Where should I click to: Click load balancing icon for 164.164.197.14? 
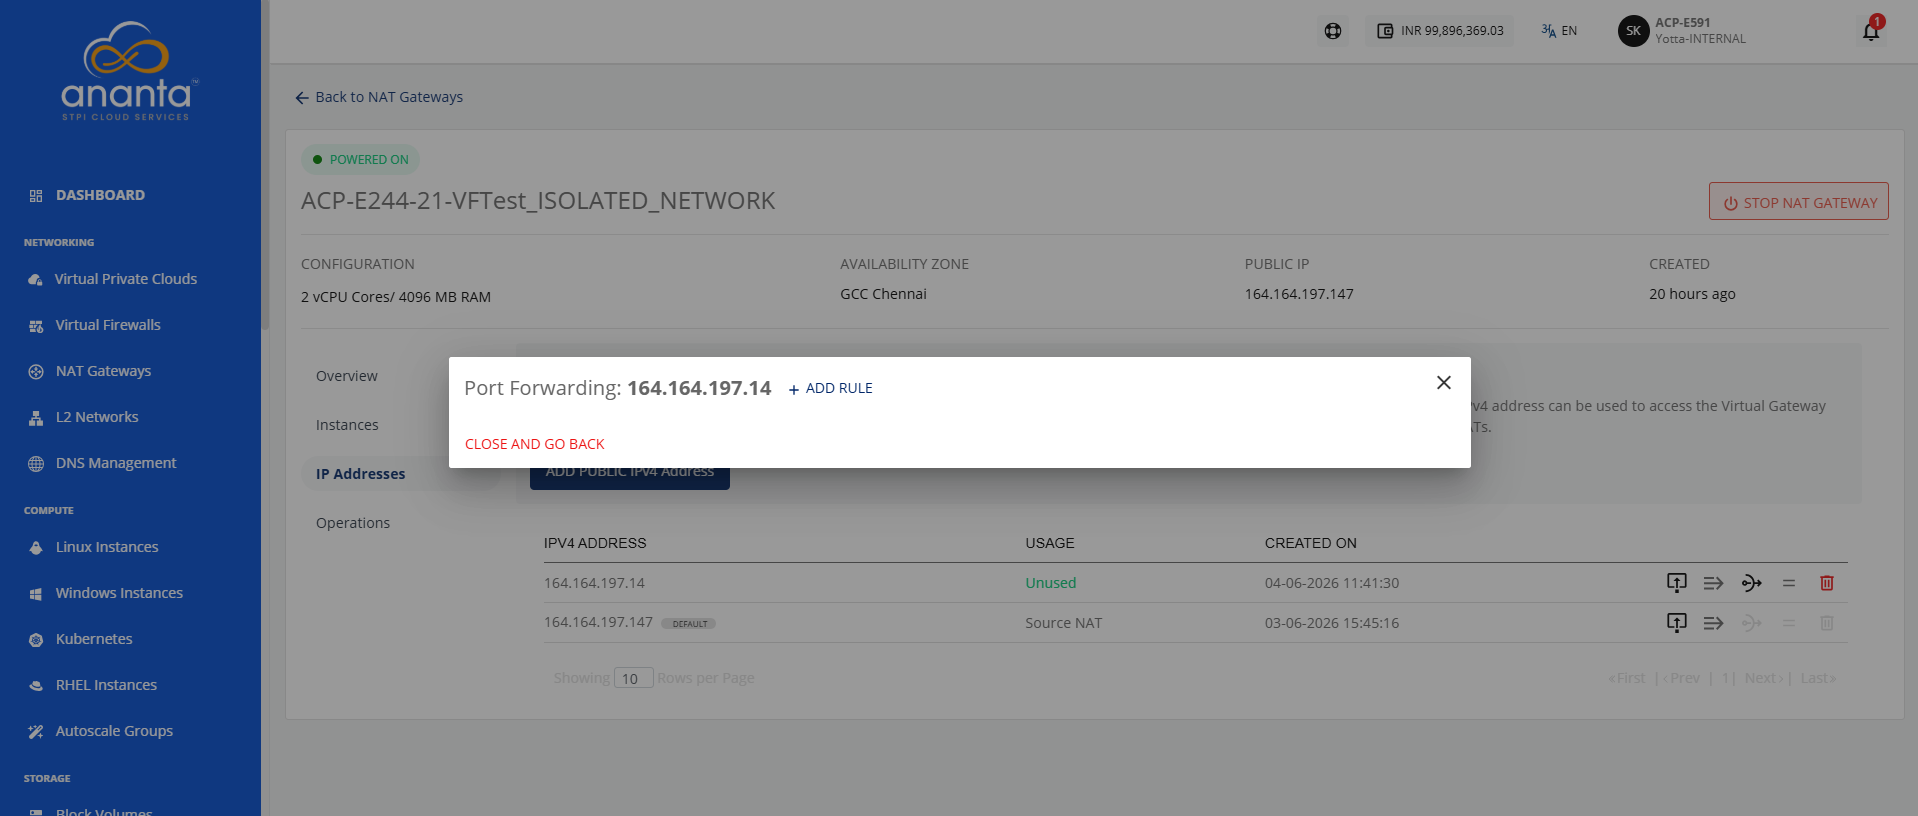(x=1751, y=583)
